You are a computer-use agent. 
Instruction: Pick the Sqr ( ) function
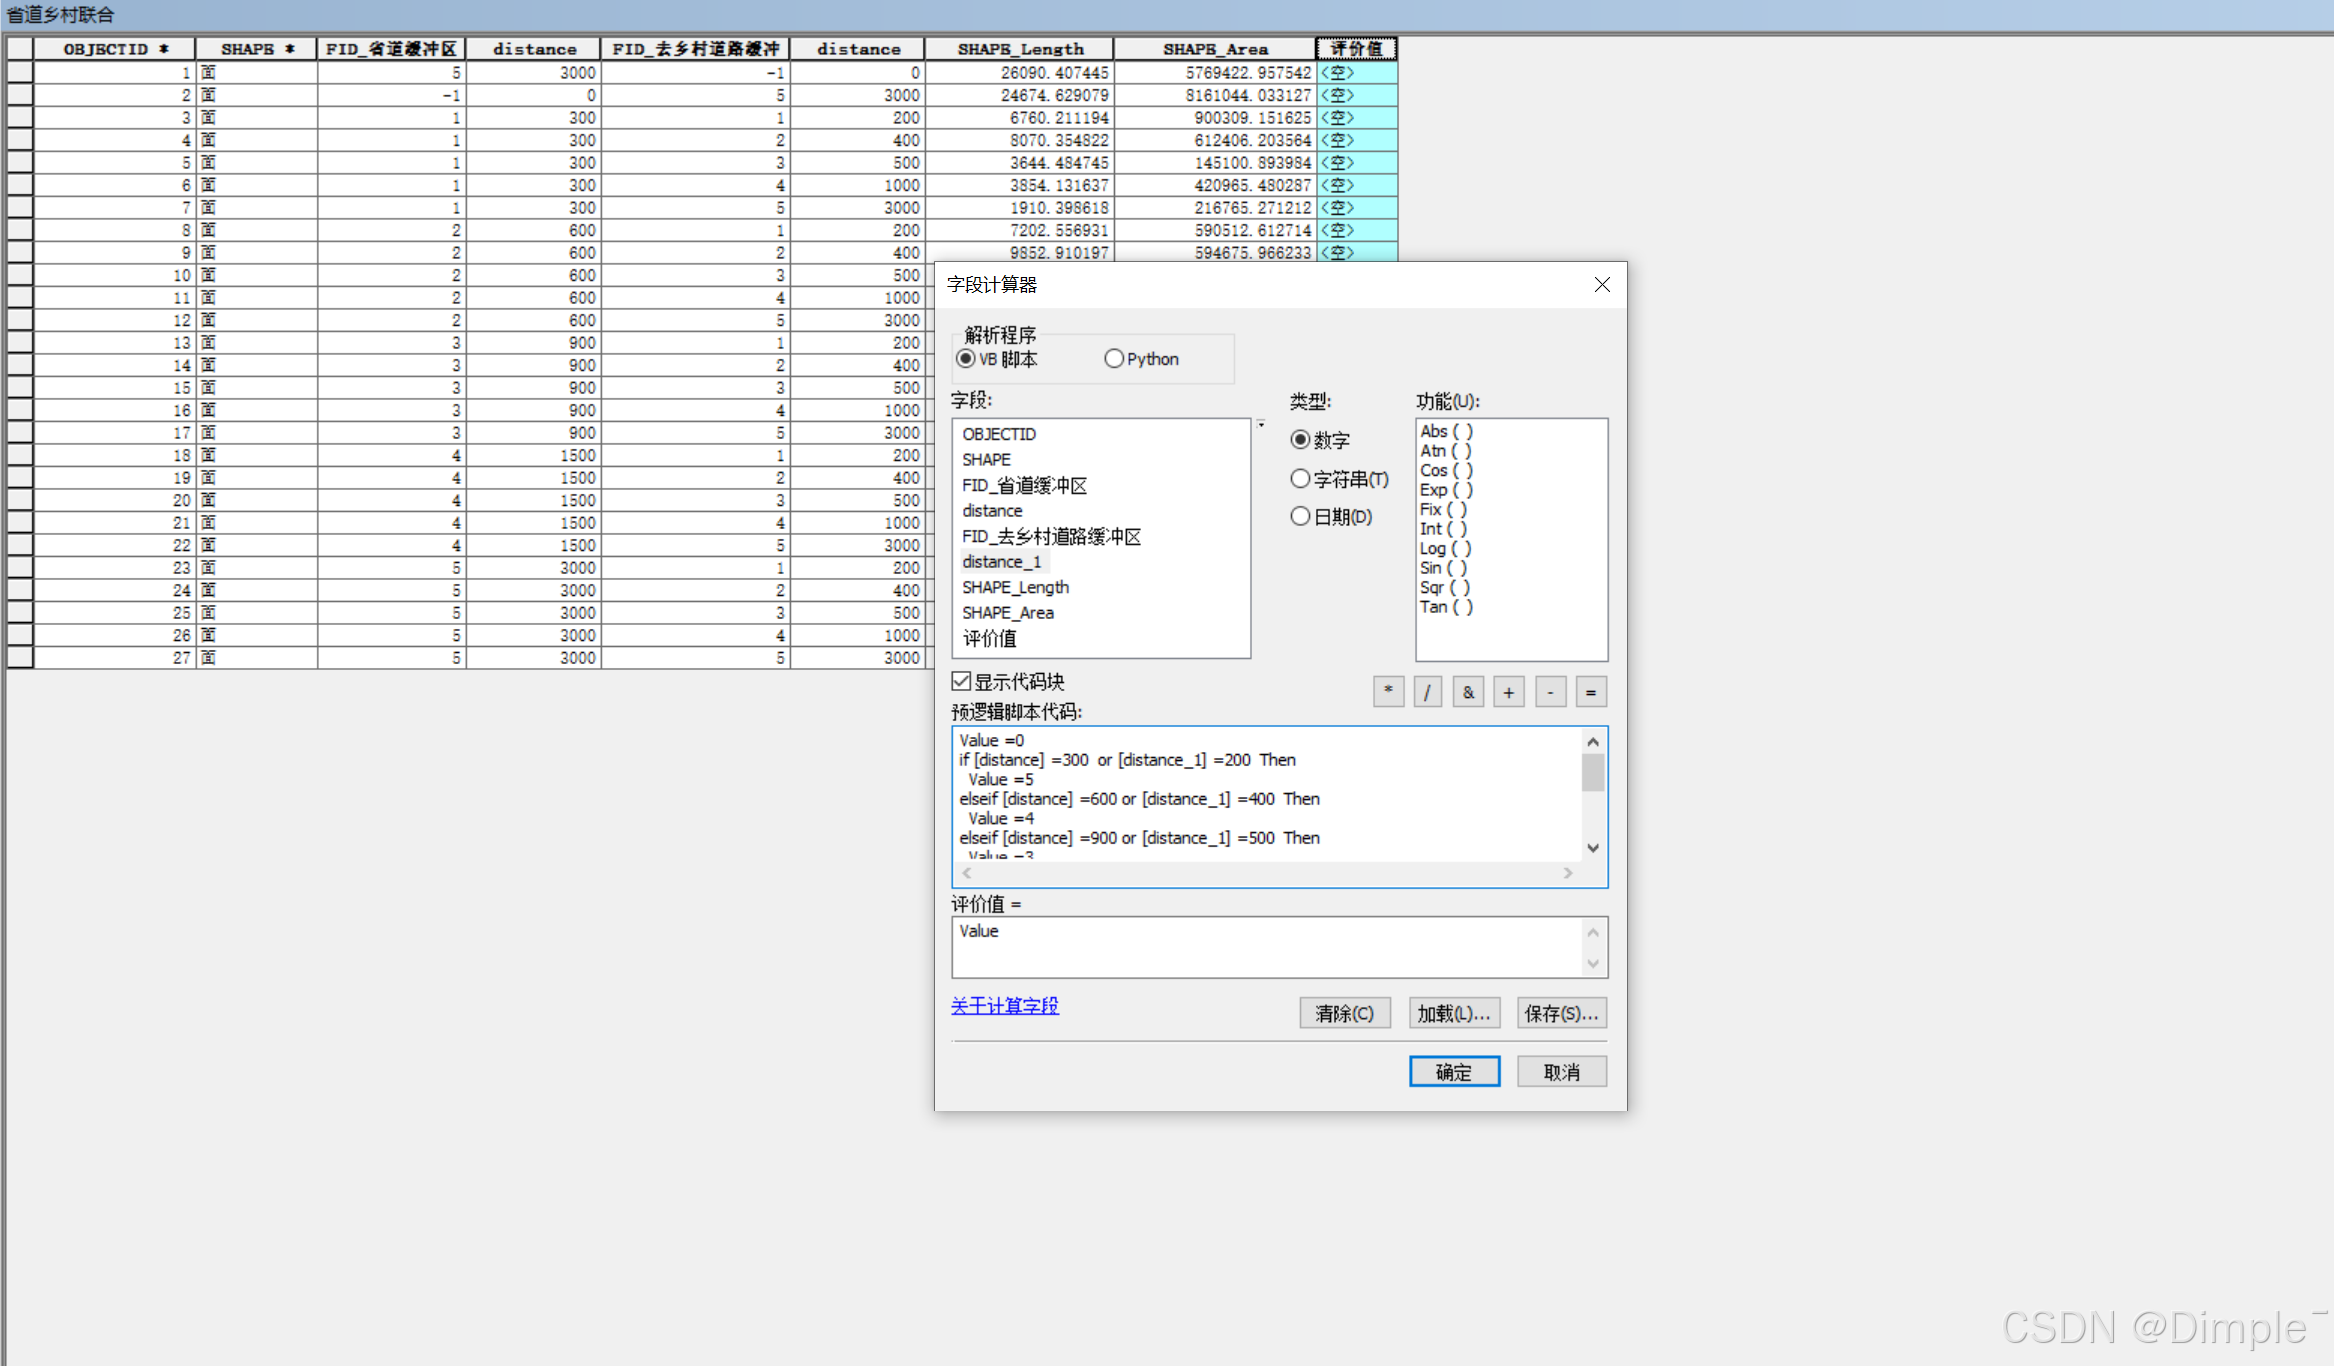(1445, 587)
